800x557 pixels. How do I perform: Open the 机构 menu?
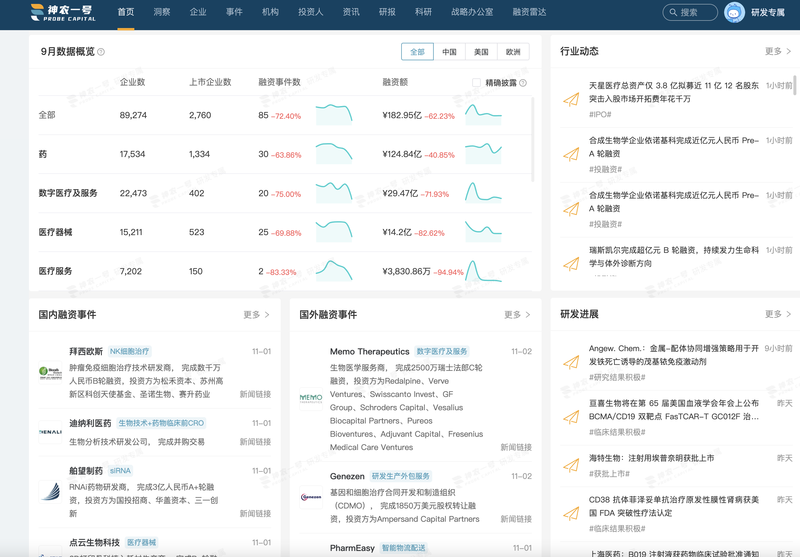[270, 12]
